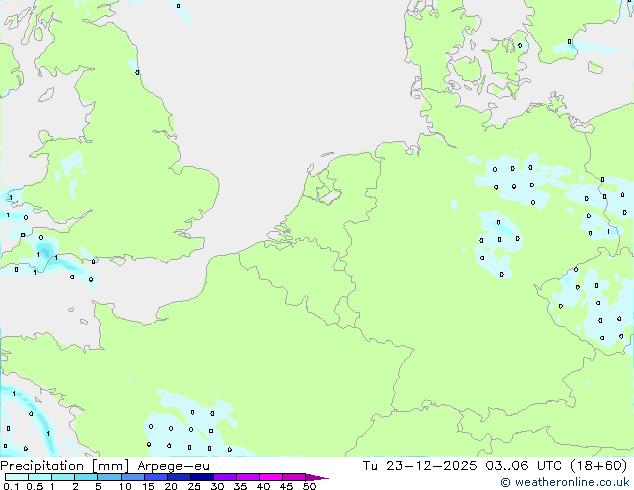Click the legend swatch between 45 and 50
This screenshot has height=490, width=634.
click(x=294, y=477)
